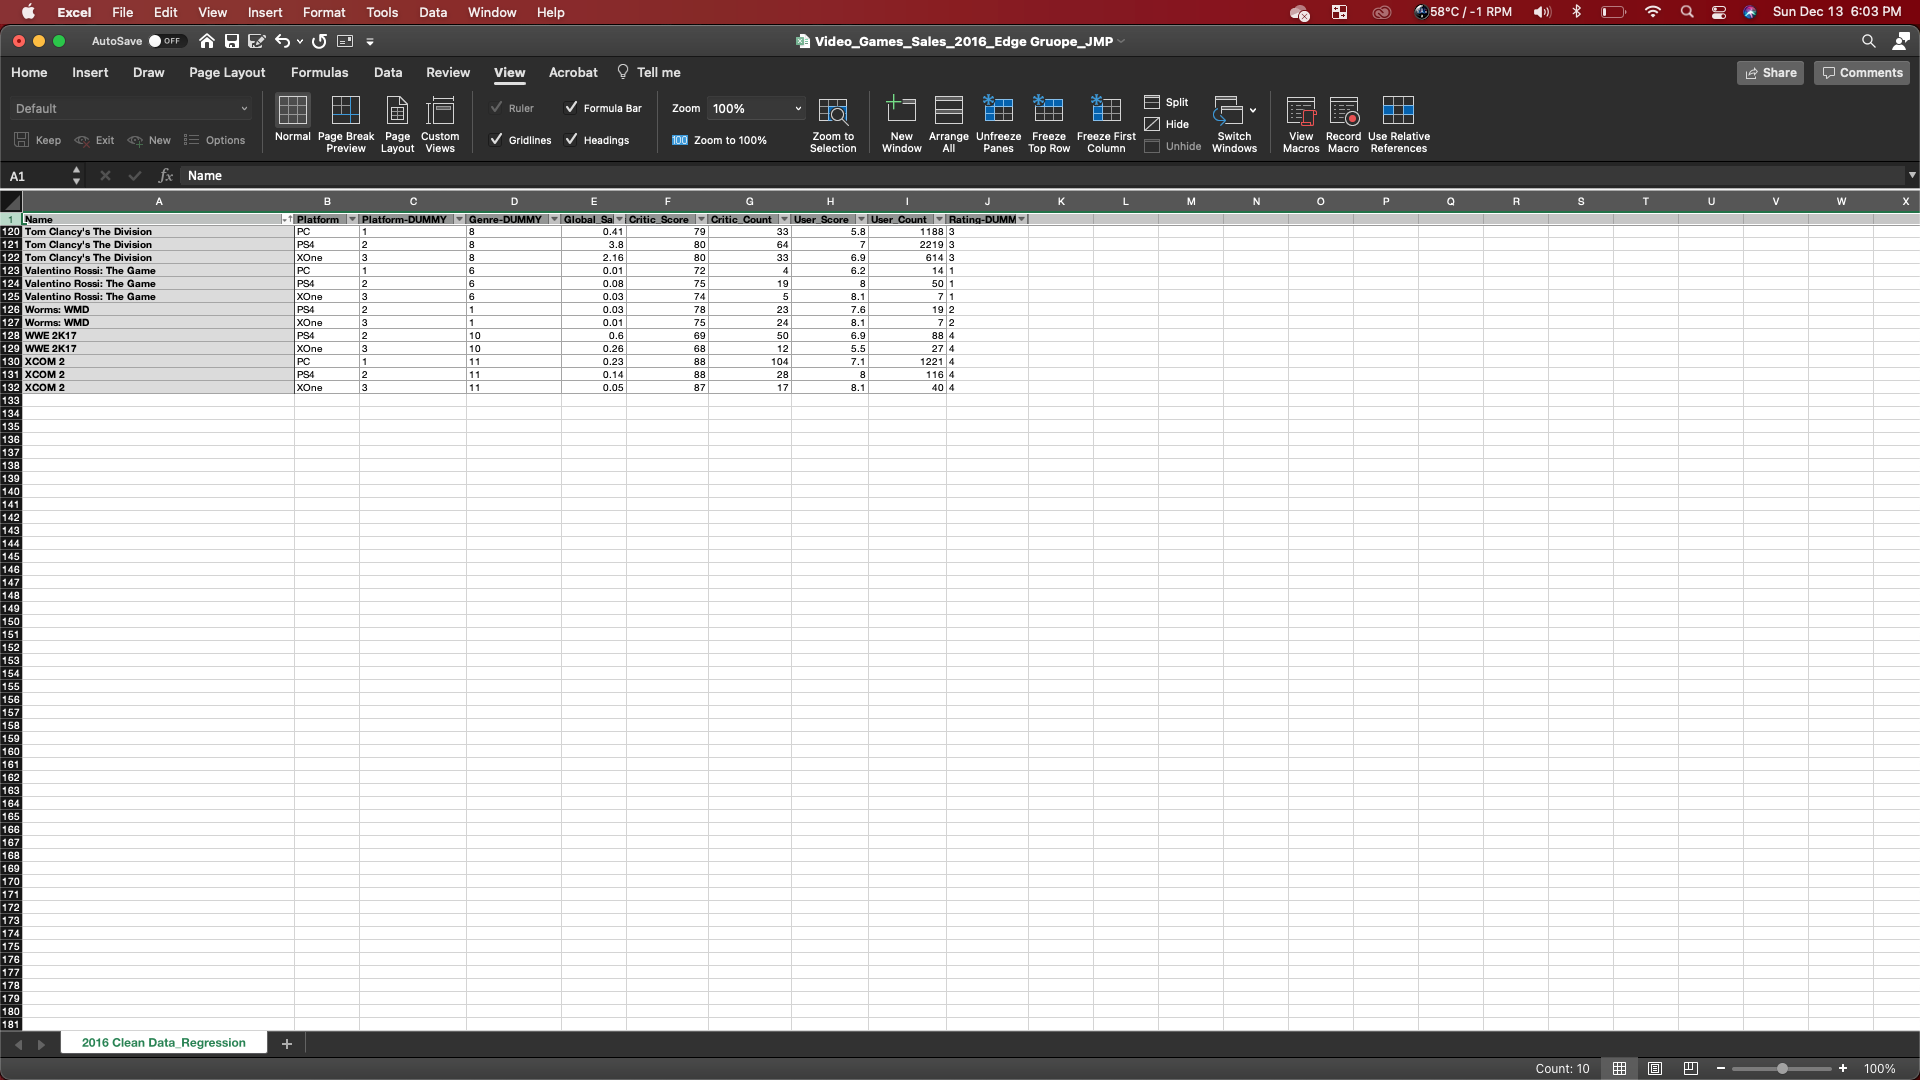Click the Record Macro icon

point(1343,111)
